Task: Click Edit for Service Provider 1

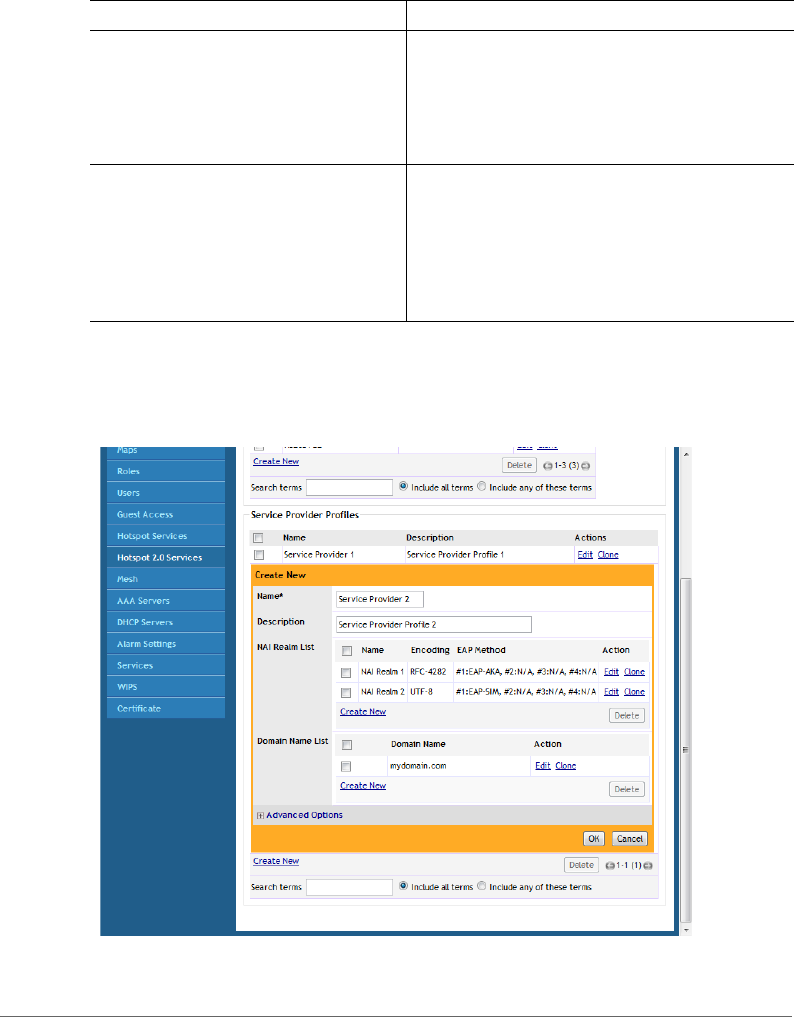Action: point(585,555)
